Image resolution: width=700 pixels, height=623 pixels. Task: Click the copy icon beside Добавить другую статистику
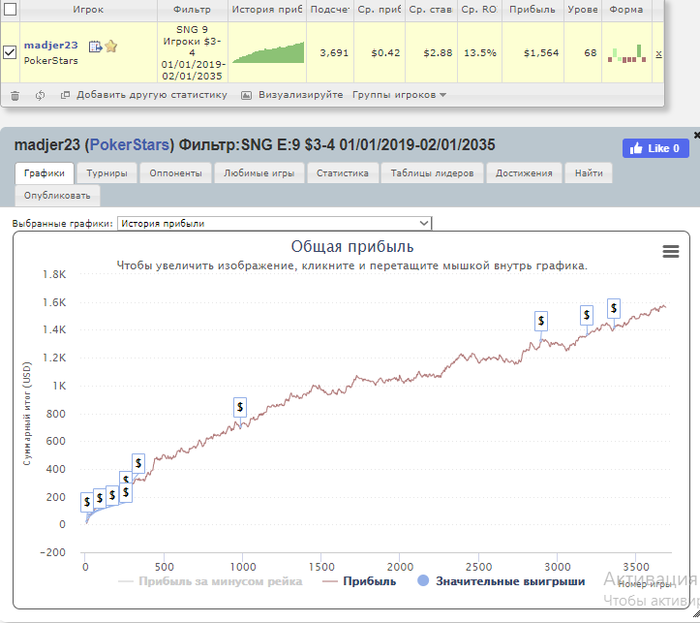coord(65,95)
